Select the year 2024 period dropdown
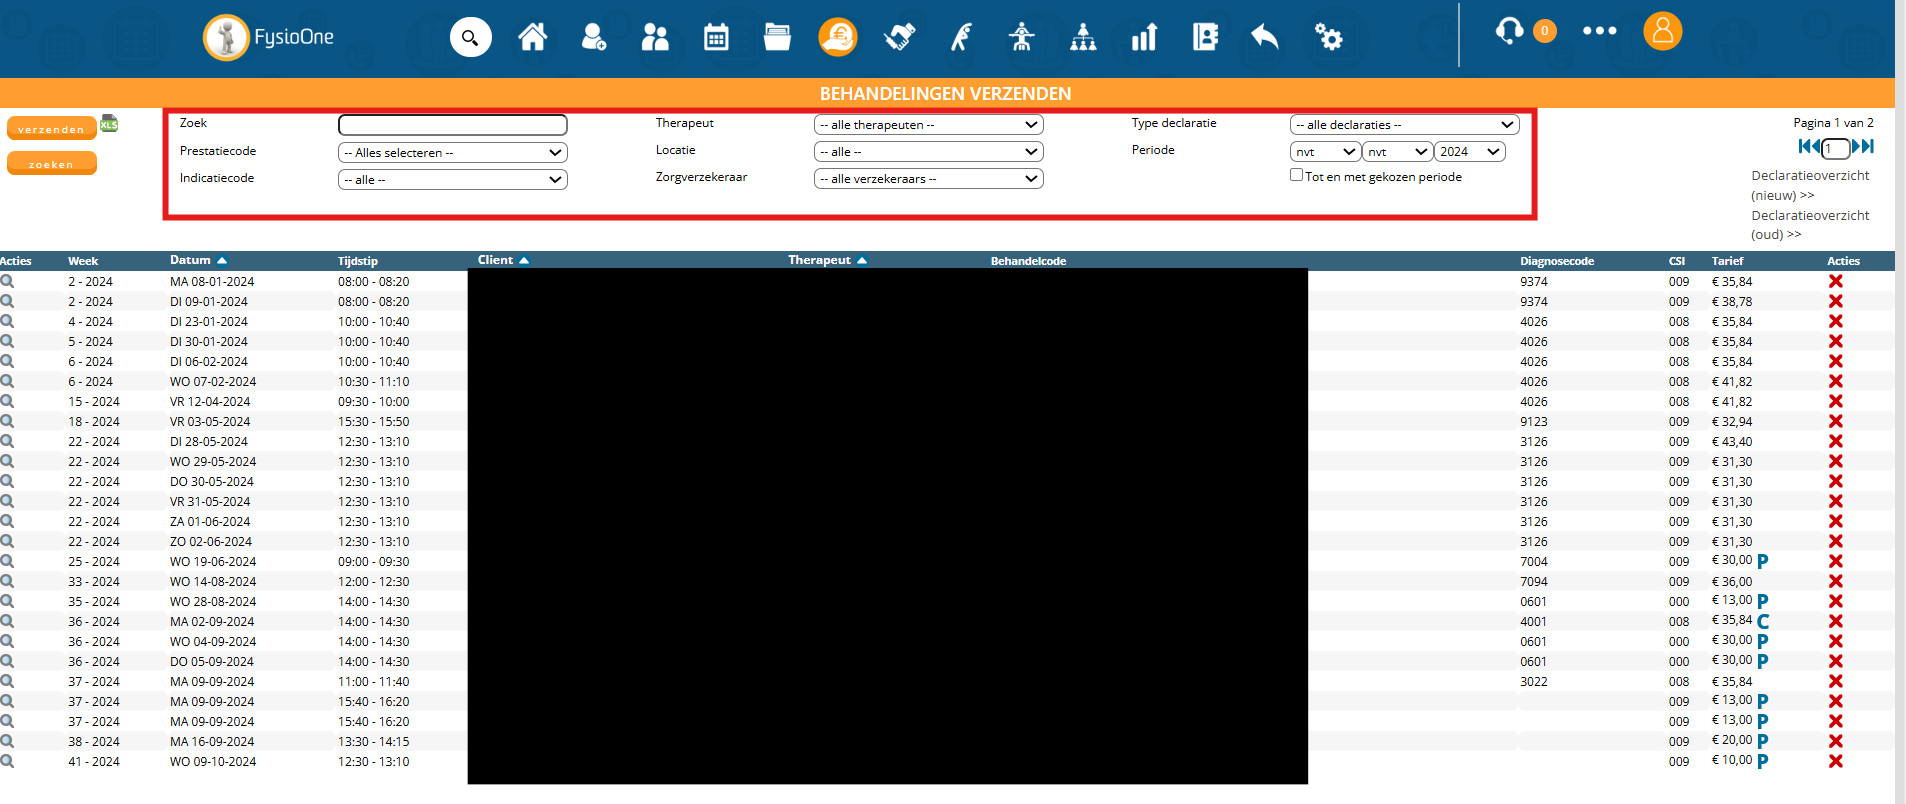This screenshot has height=804, width=1906. point(1469,152)
